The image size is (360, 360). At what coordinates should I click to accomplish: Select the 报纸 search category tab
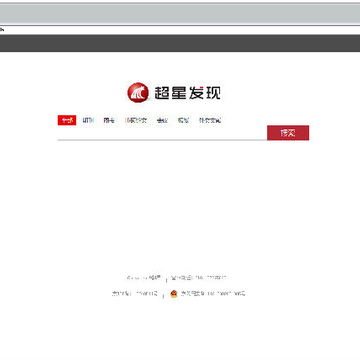click(x=183, y=120)
